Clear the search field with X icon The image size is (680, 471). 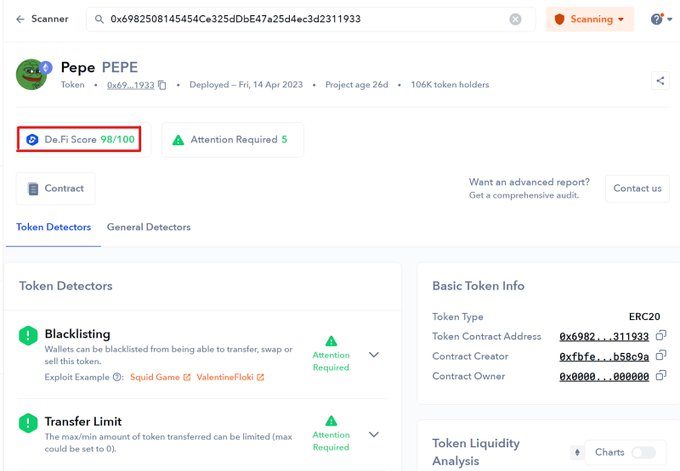[x=515, y=19]
